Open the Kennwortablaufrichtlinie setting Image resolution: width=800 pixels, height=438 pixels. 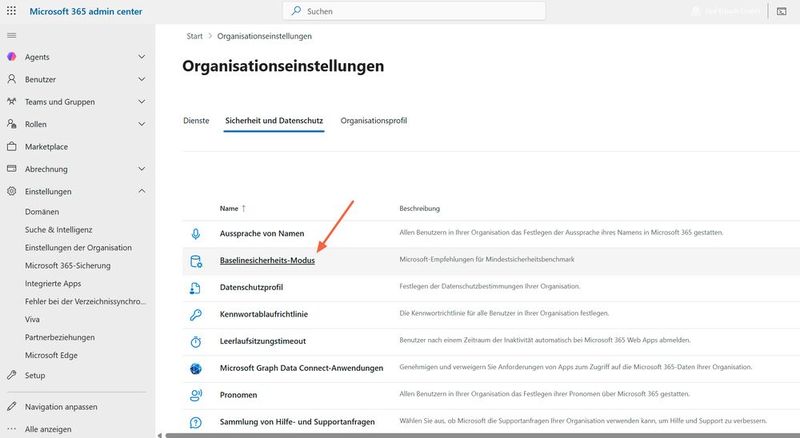pos(264,314)
